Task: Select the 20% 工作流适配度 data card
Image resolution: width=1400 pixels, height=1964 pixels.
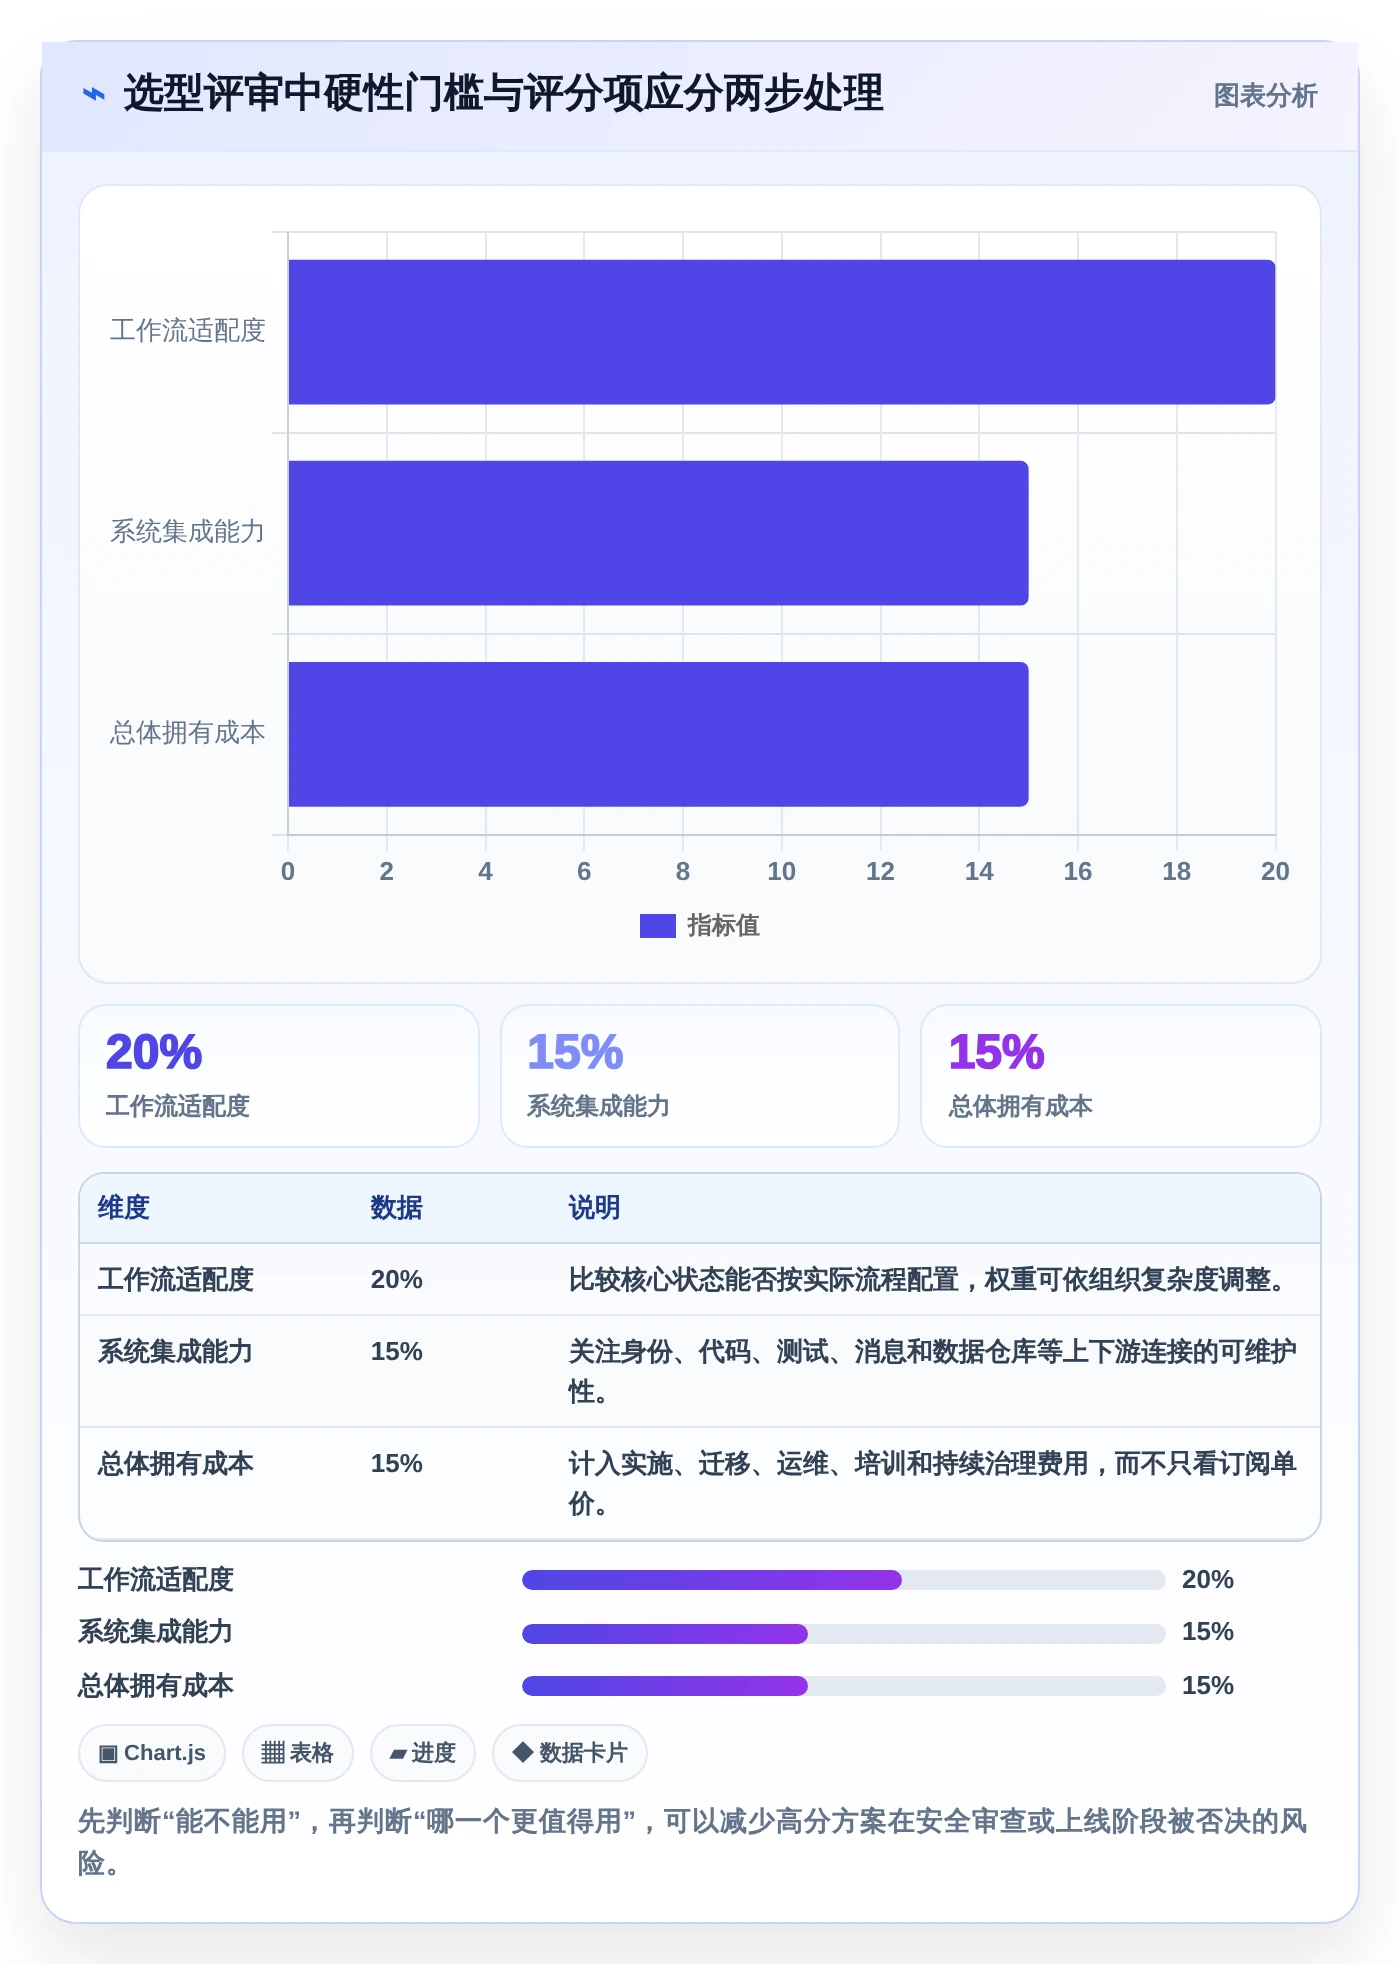Action: [x=279, y=1076]
